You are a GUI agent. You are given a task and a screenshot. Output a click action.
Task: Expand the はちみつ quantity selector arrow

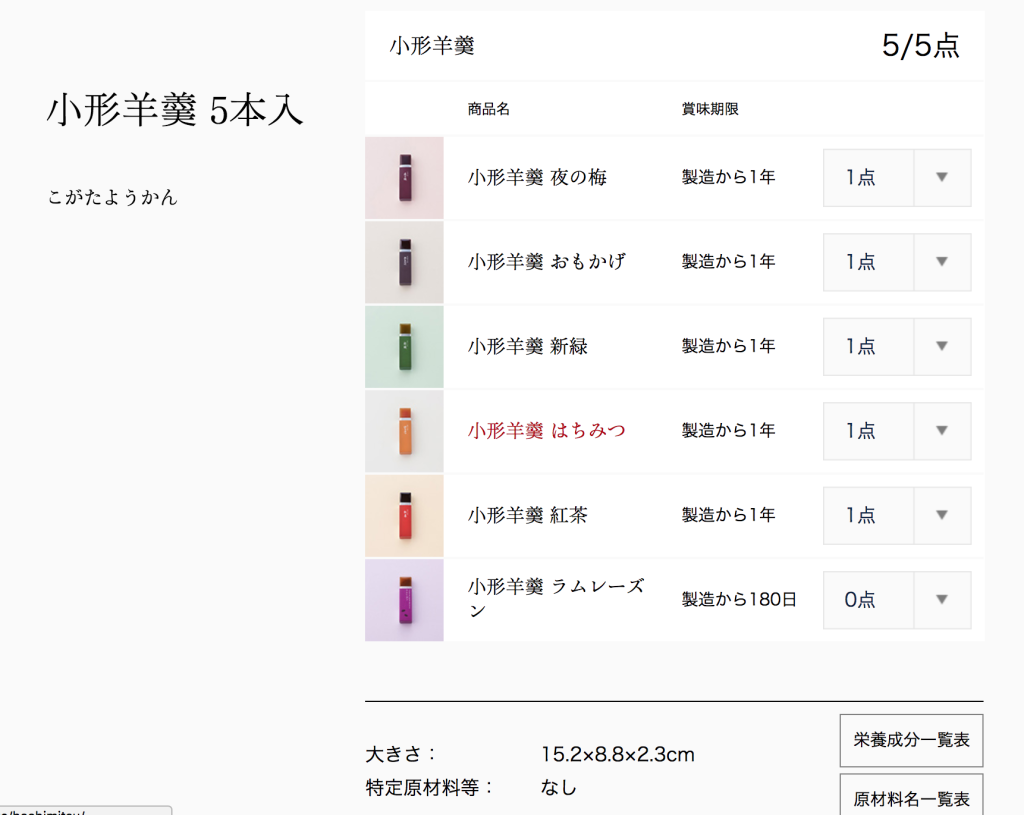[941, 431]
